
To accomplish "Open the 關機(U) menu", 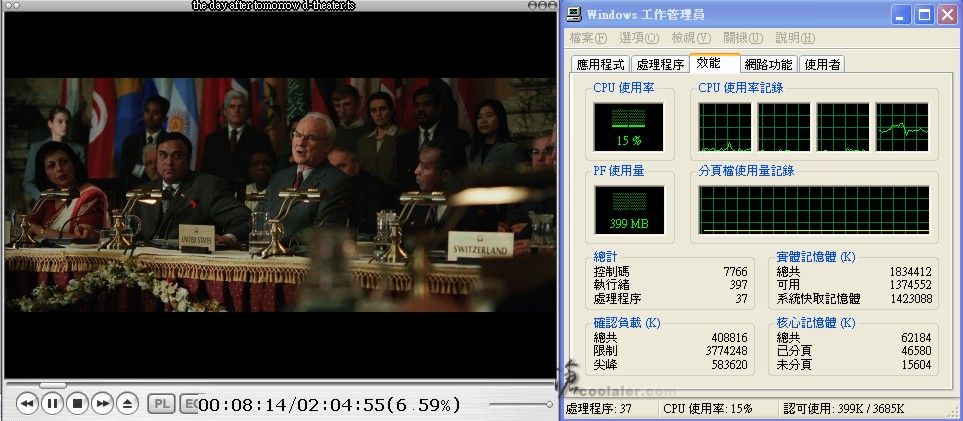I will (x=743, y=38).
